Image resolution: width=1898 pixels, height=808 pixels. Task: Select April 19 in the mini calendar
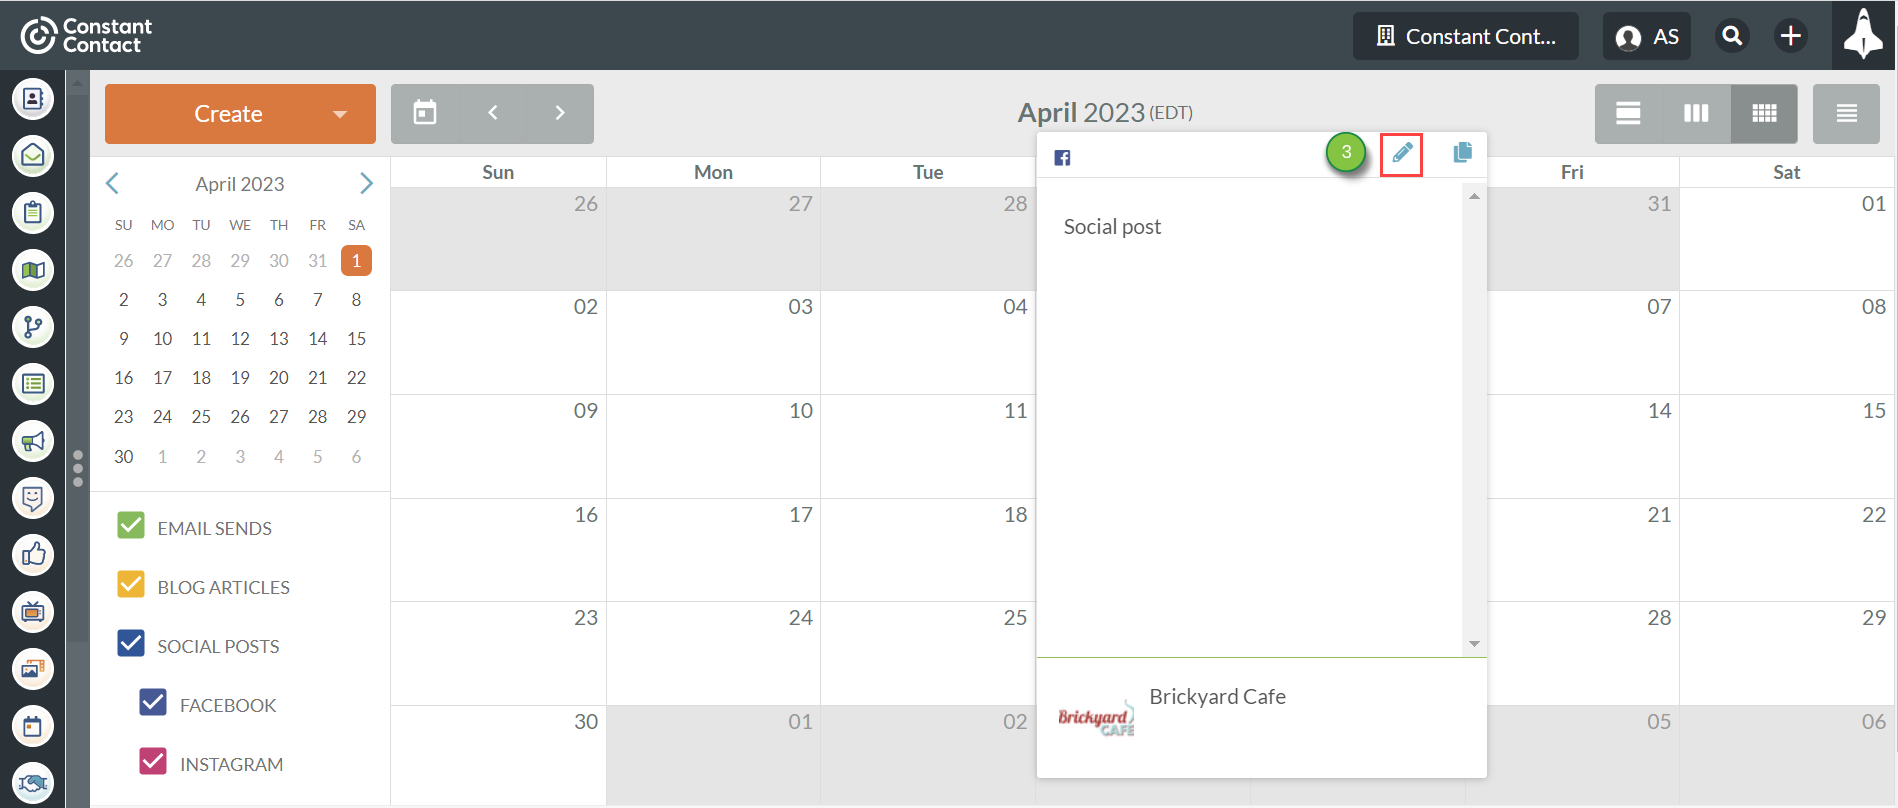pyautogui.click(x=240, y=378)
